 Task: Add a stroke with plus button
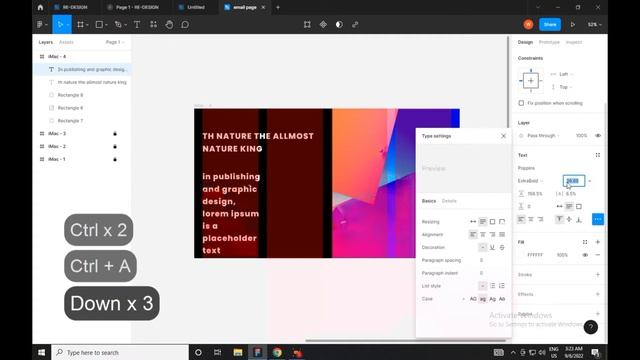598,275
